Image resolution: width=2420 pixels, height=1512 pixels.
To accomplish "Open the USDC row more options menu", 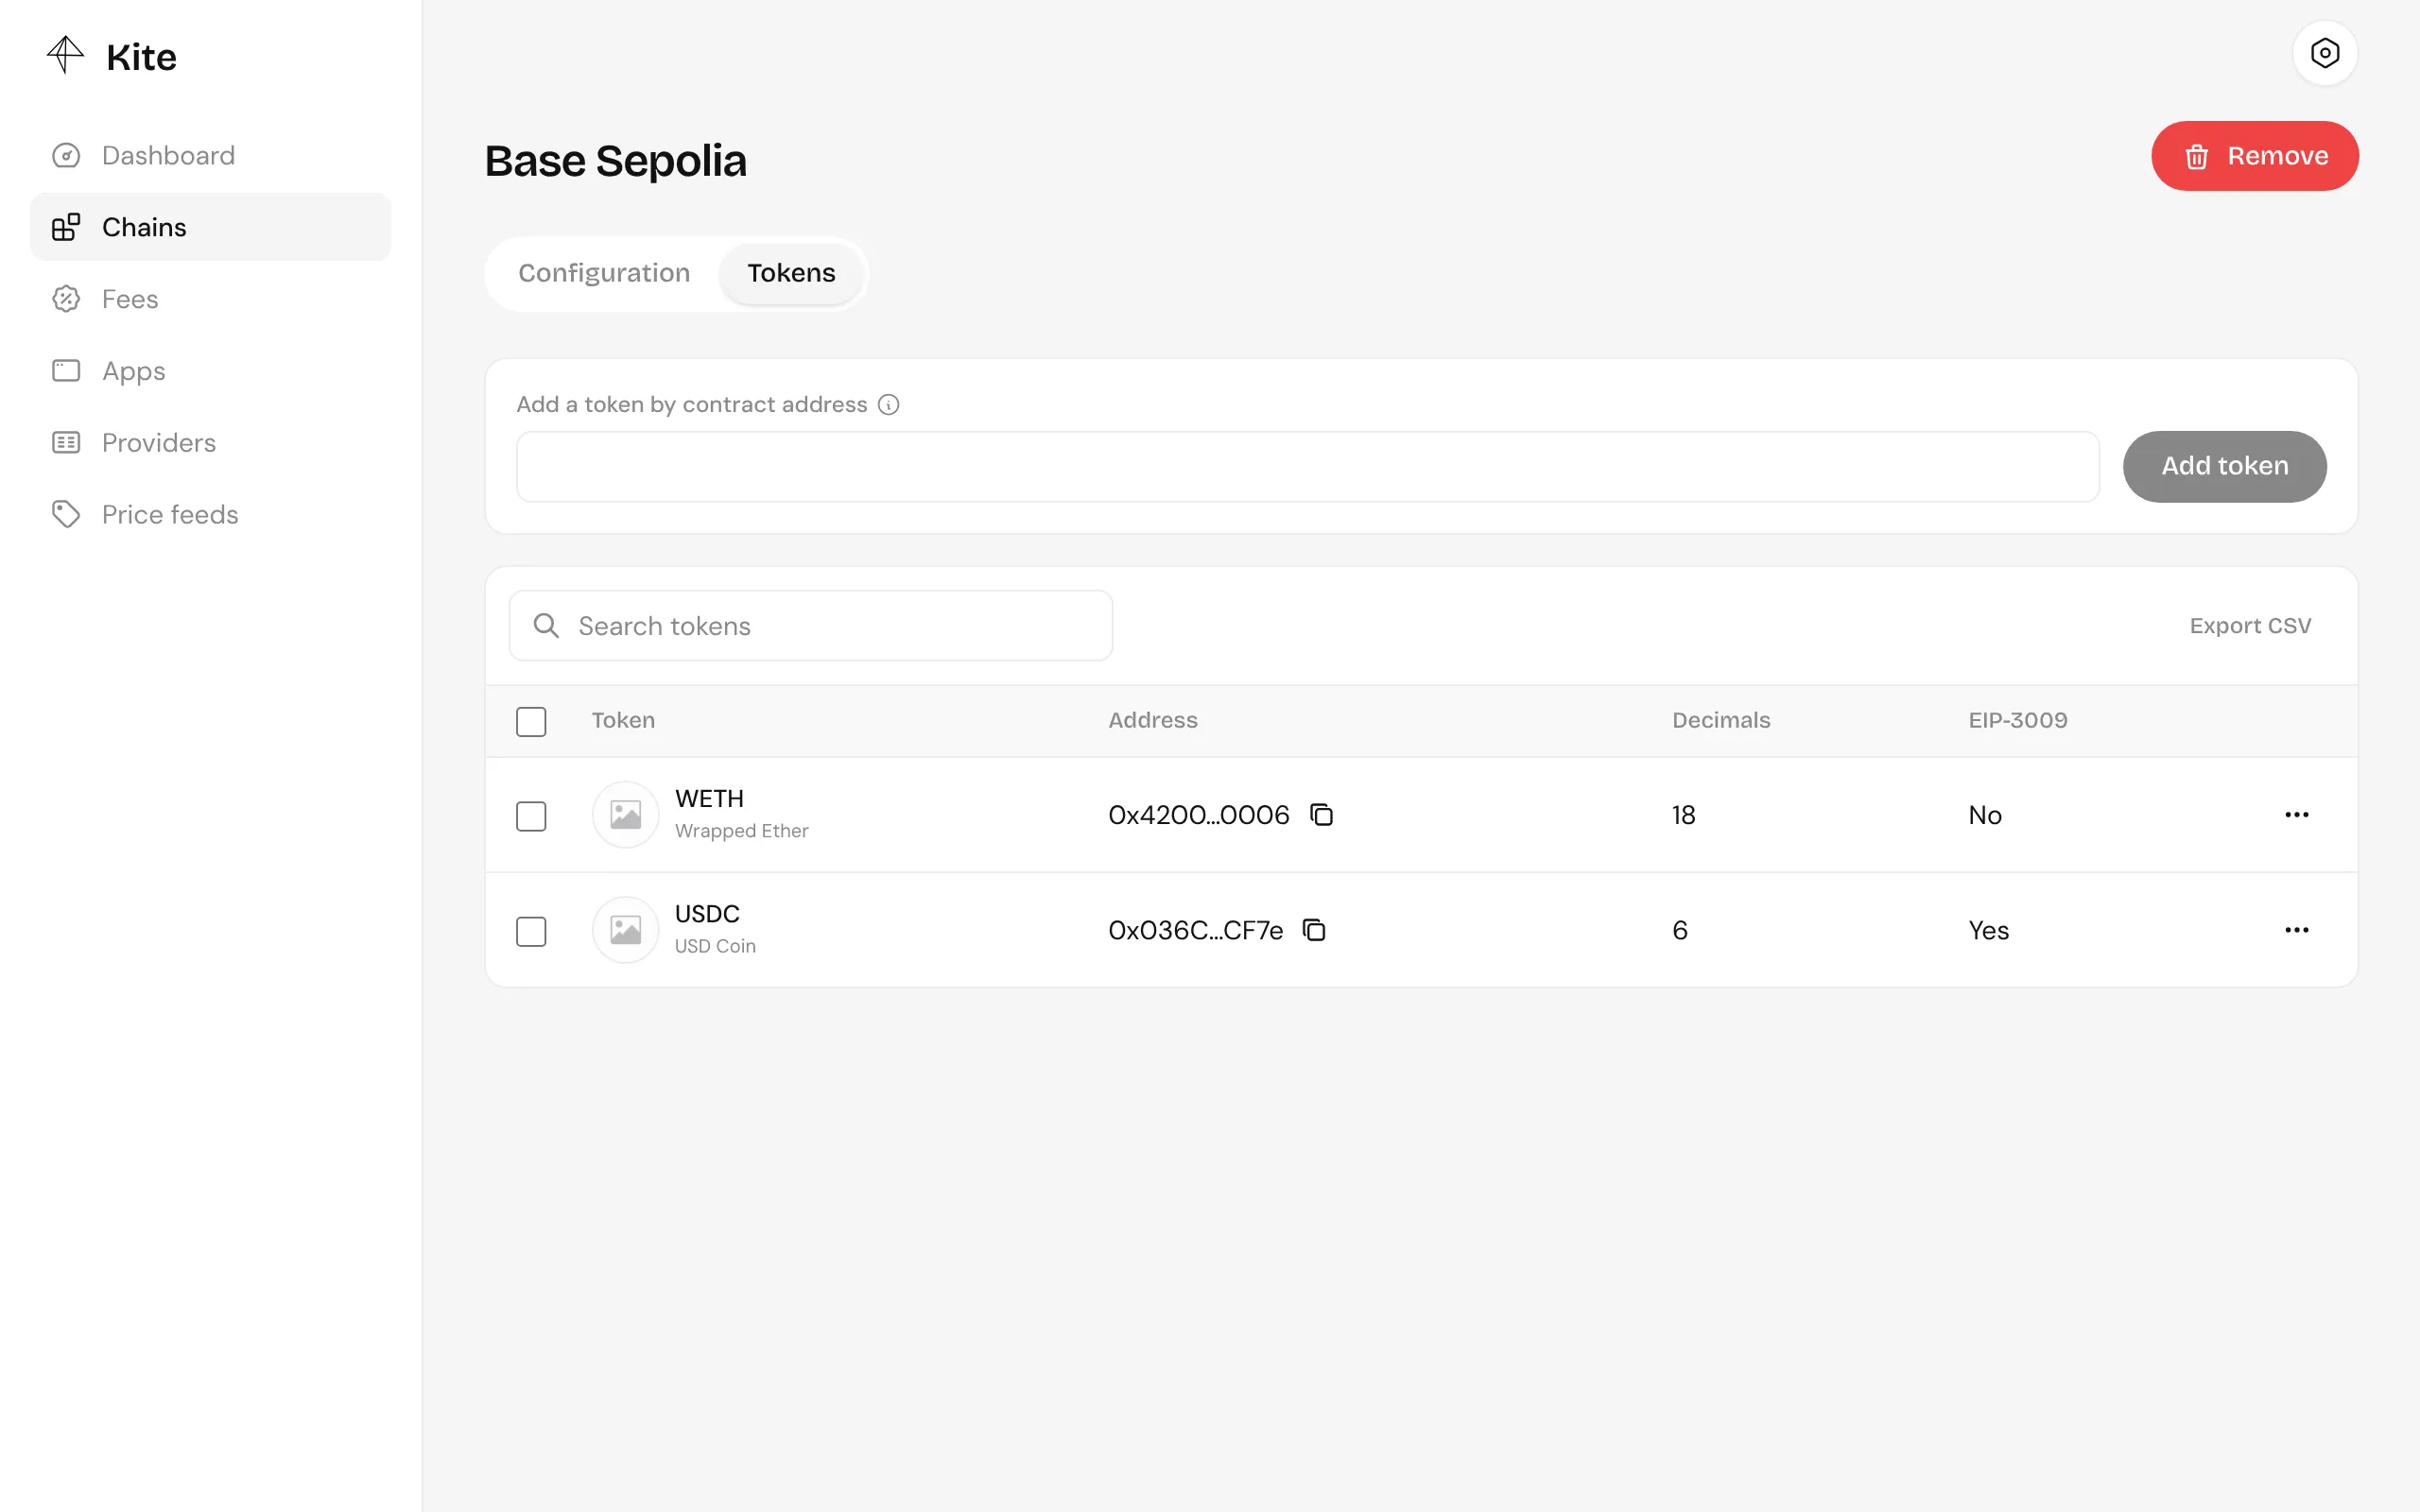I will [2296, 930].
